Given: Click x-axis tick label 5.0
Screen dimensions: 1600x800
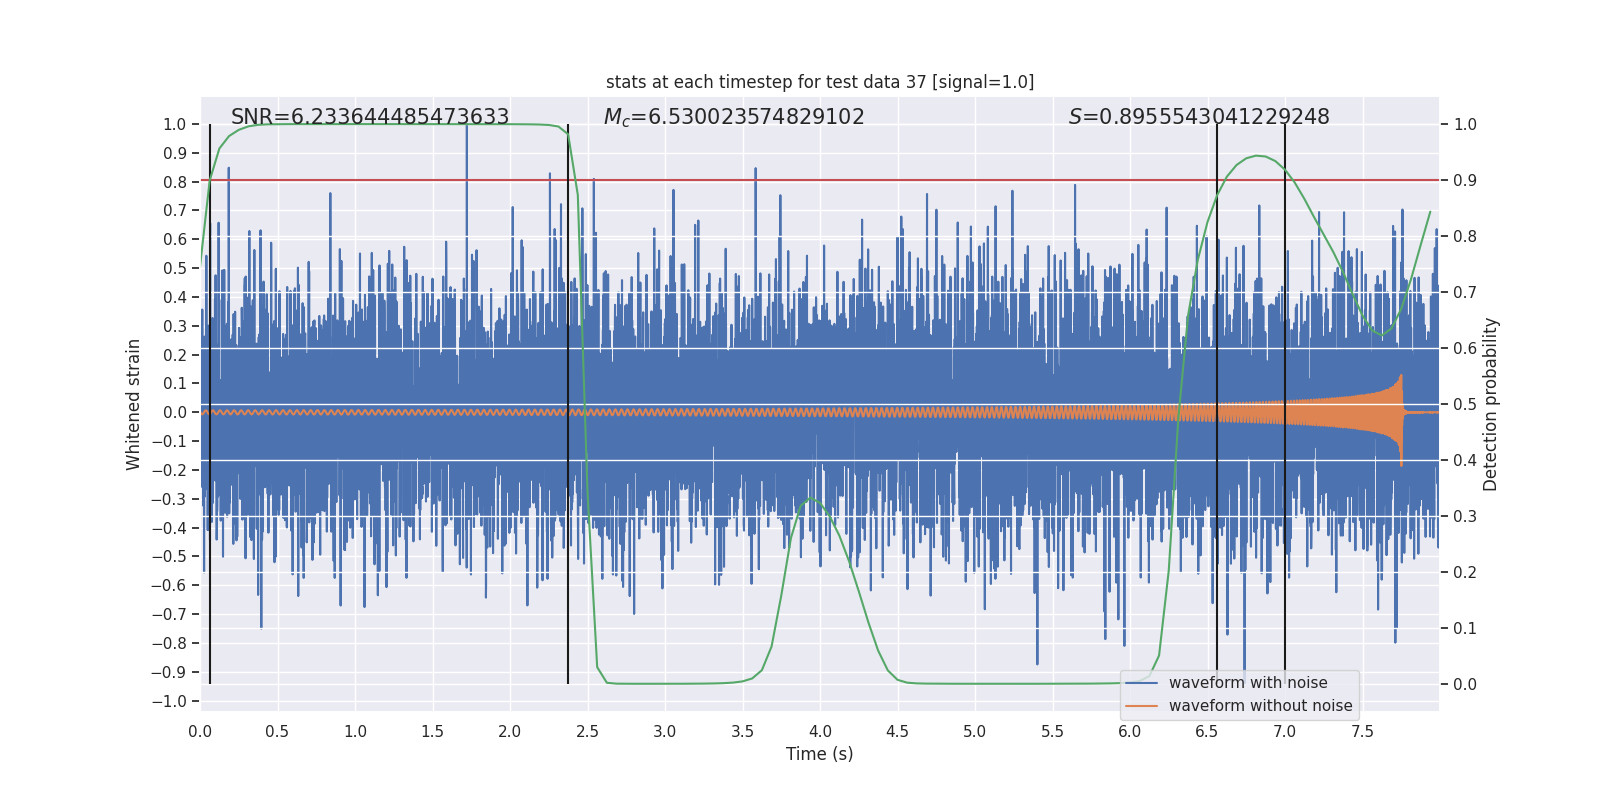Looking at the screenshot, I should click(x=975, y=731).
